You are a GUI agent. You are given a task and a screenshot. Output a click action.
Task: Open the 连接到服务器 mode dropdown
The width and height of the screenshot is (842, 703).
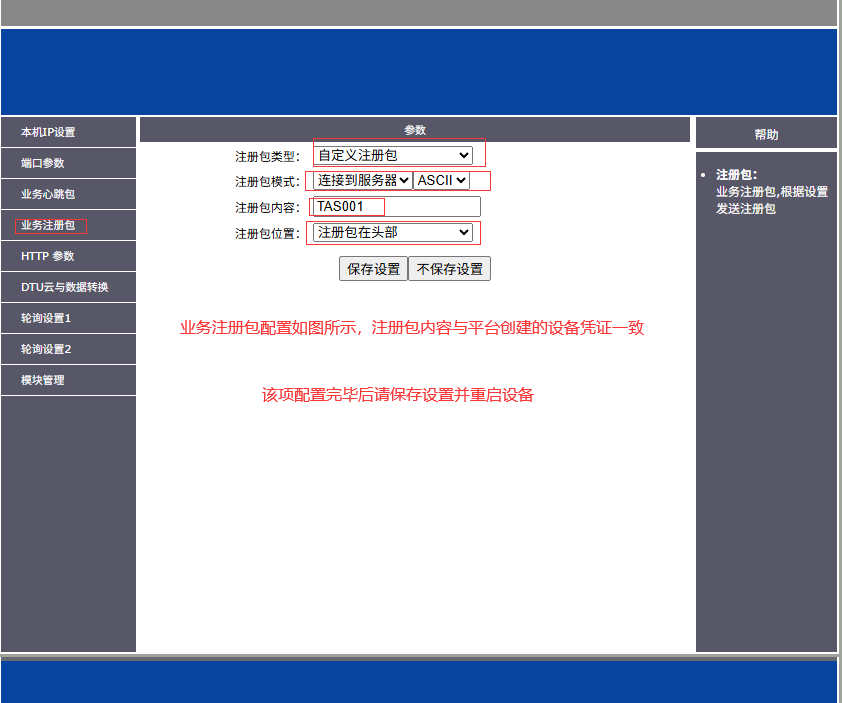(x=363, y=180)
